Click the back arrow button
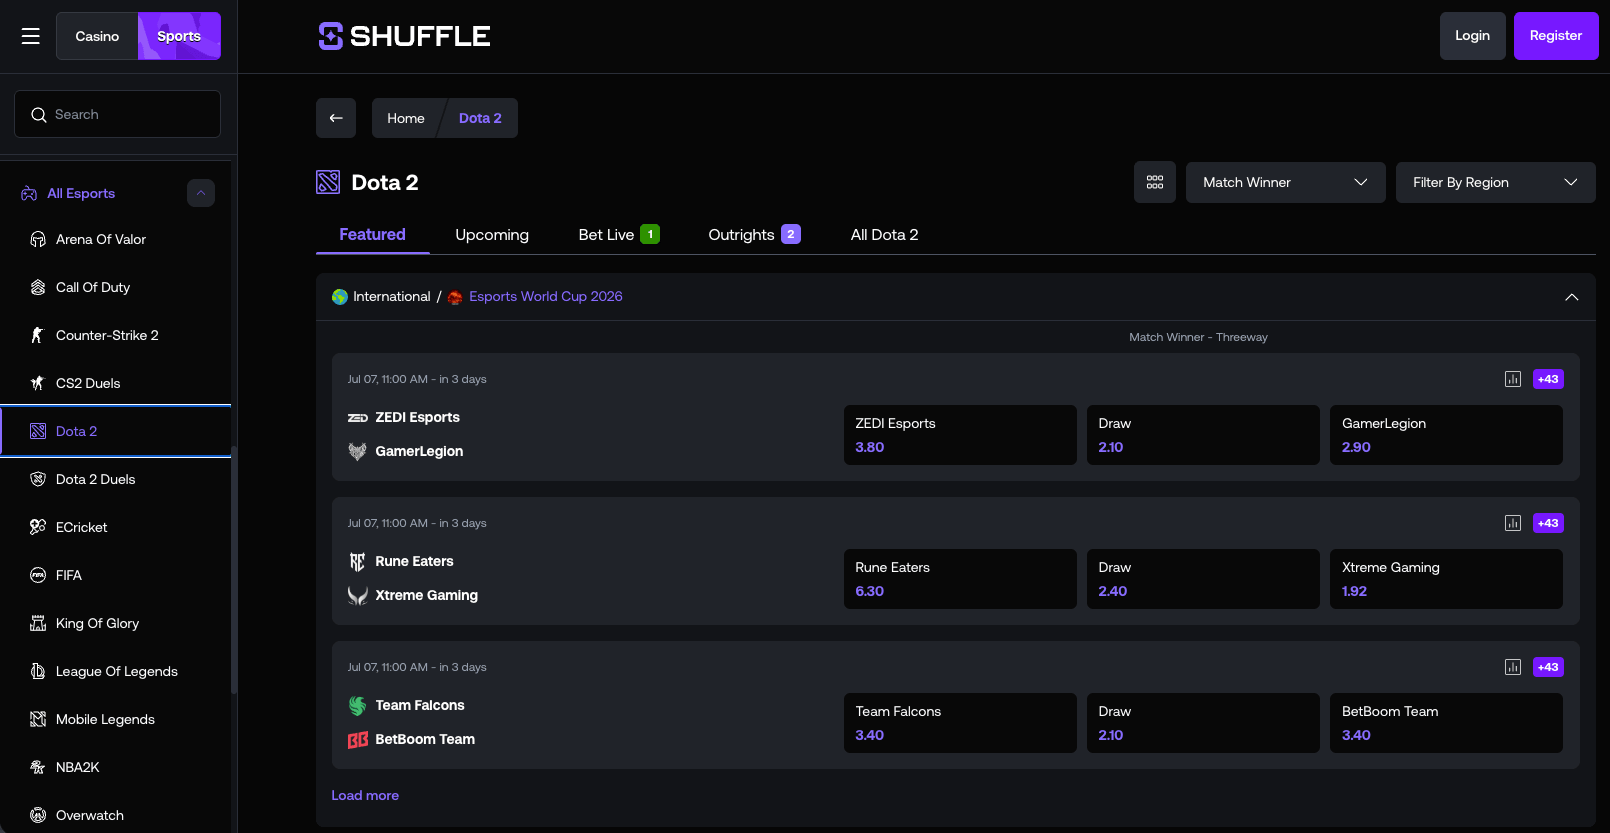 pyautogui.click(x=336, y=118)
